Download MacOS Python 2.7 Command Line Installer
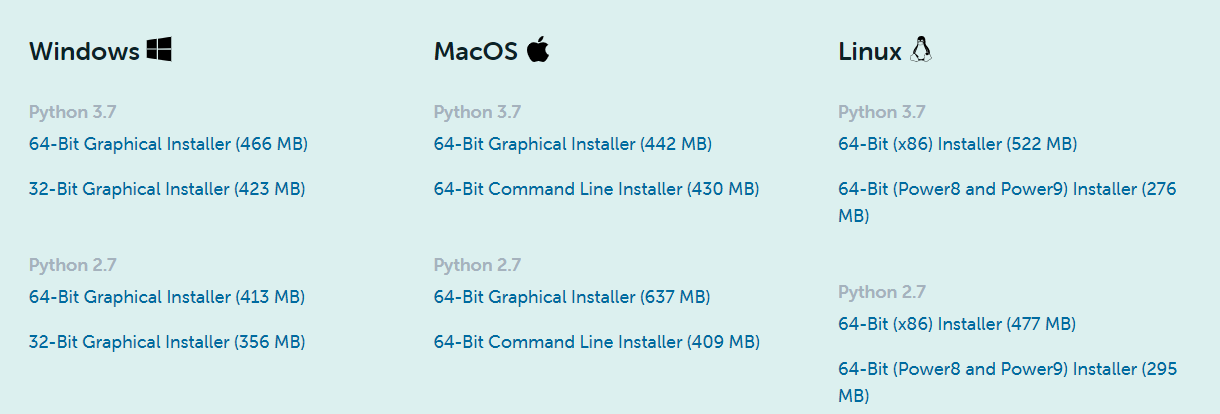 tap(597, 342)
